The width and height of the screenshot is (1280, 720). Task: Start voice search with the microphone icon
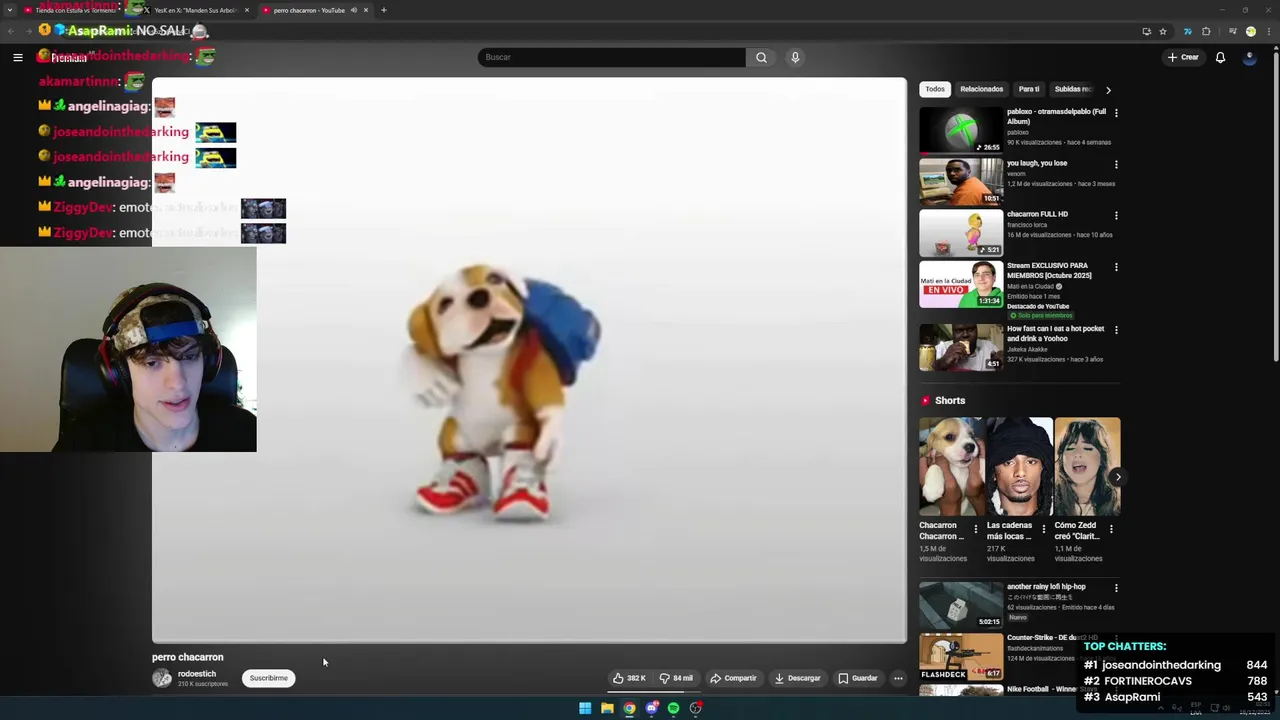(795, 57)
